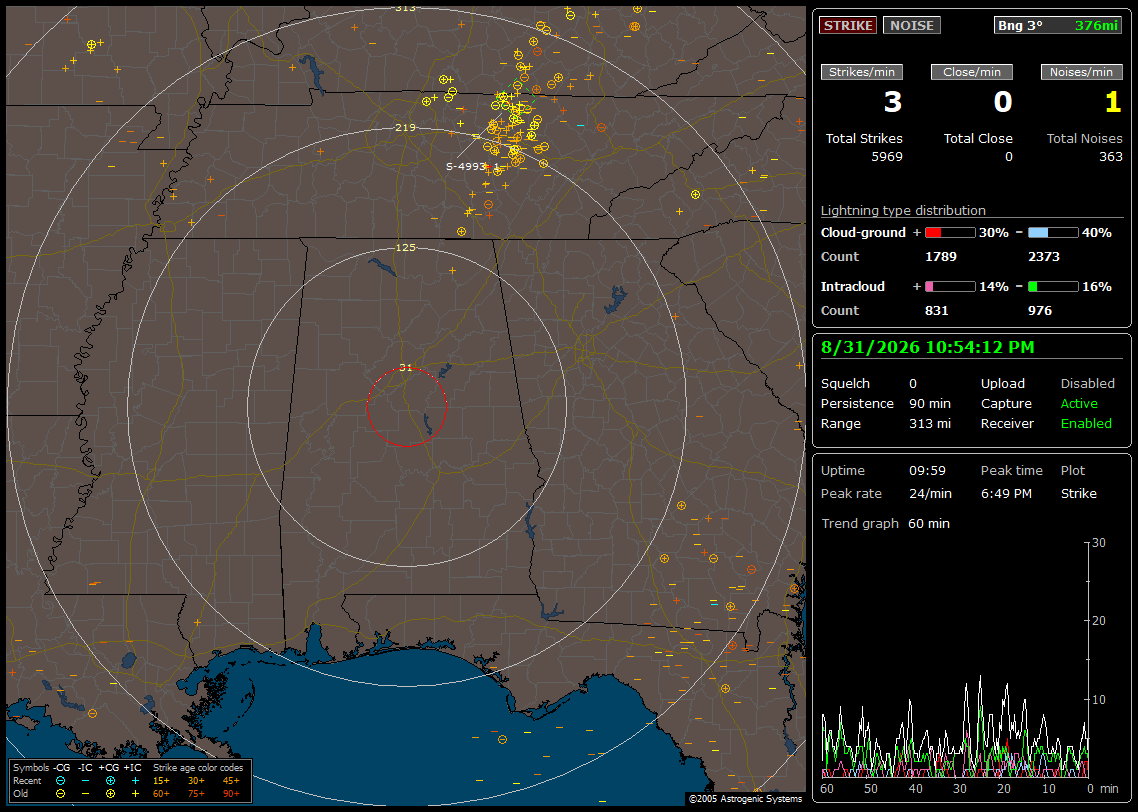1138x812 pixels.
Task: Click the Upload Disabled status
Action: pos(1087,384)
